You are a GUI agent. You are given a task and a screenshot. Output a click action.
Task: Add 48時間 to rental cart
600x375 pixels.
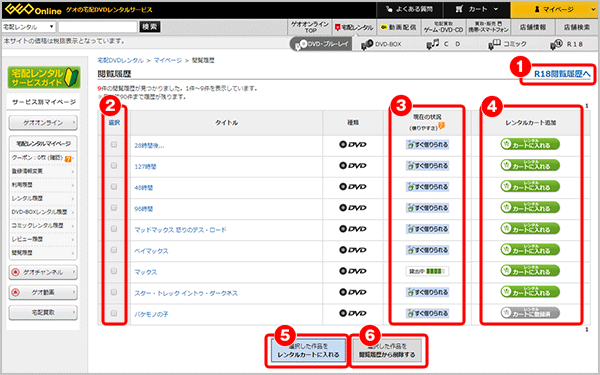point(530,186)
